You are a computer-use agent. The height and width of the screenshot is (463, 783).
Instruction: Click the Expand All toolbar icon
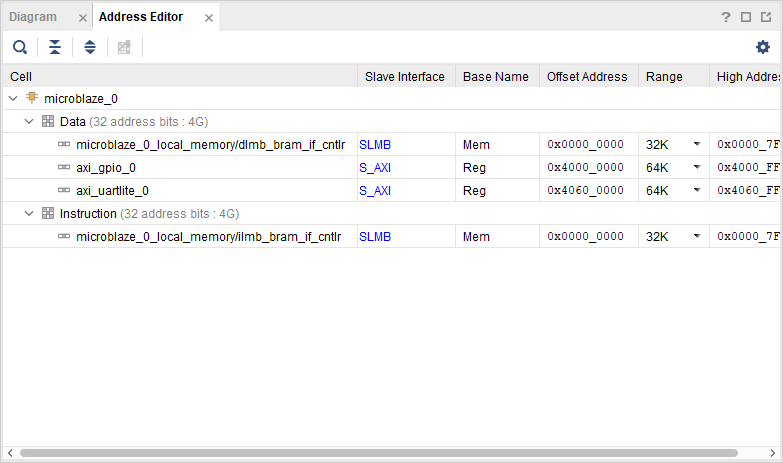[90, 47]
